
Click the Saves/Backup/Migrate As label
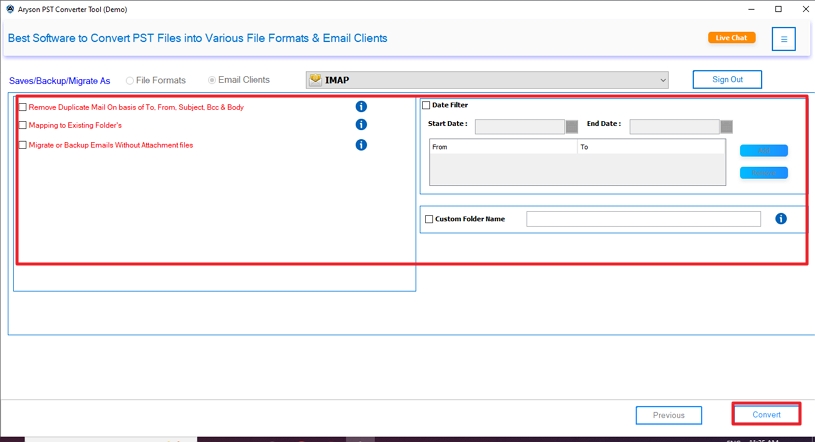coord(60,81)
